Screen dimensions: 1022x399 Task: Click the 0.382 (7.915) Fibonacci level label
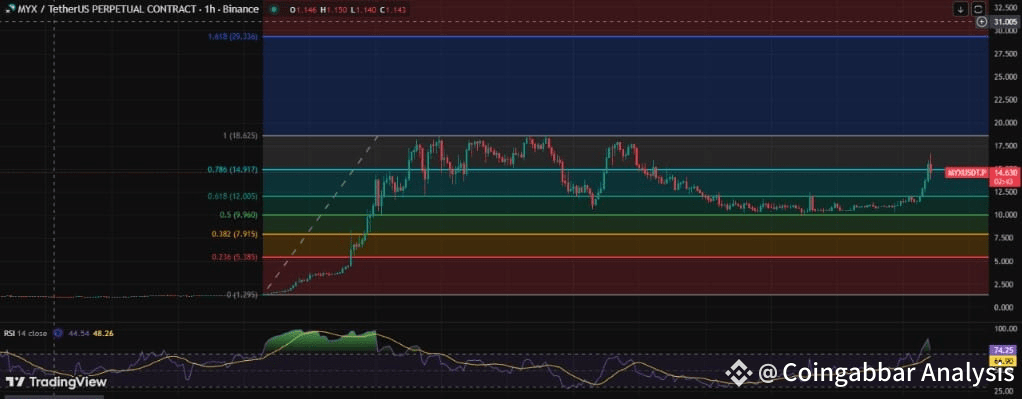pos(235,234)
